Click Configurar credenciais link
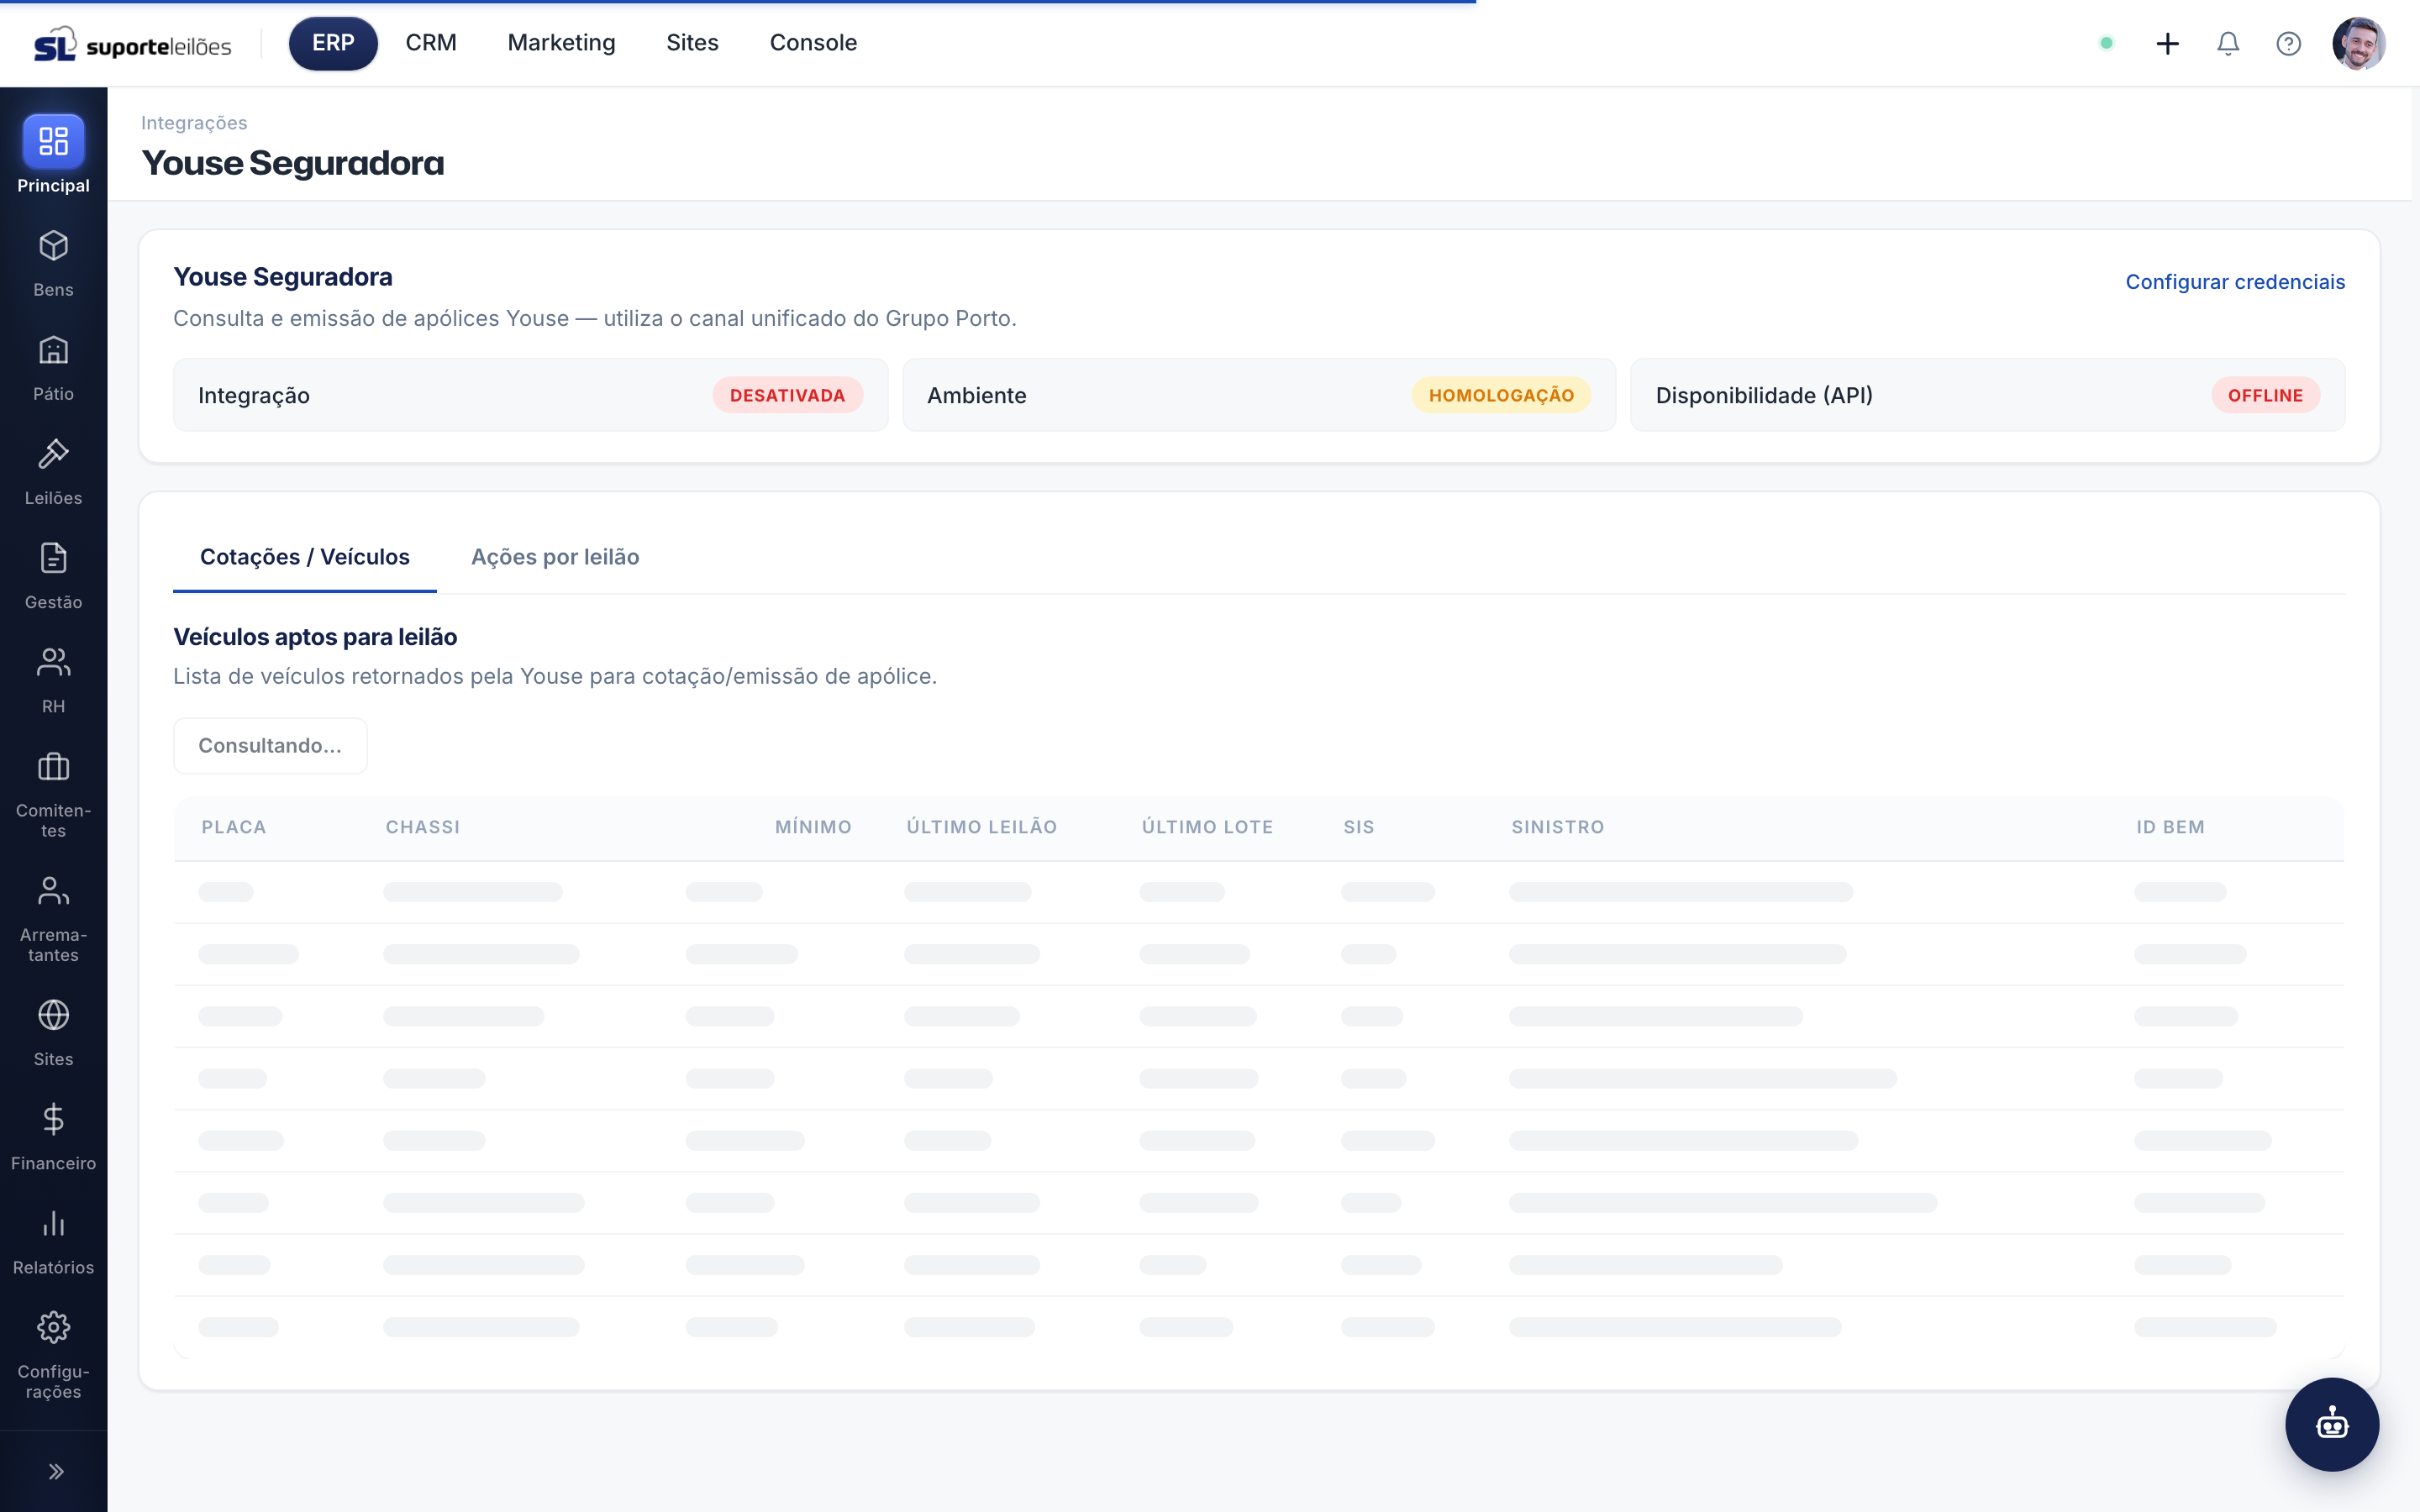The width and height of the screenshot is (2420, 1512). click(2235, 282)
